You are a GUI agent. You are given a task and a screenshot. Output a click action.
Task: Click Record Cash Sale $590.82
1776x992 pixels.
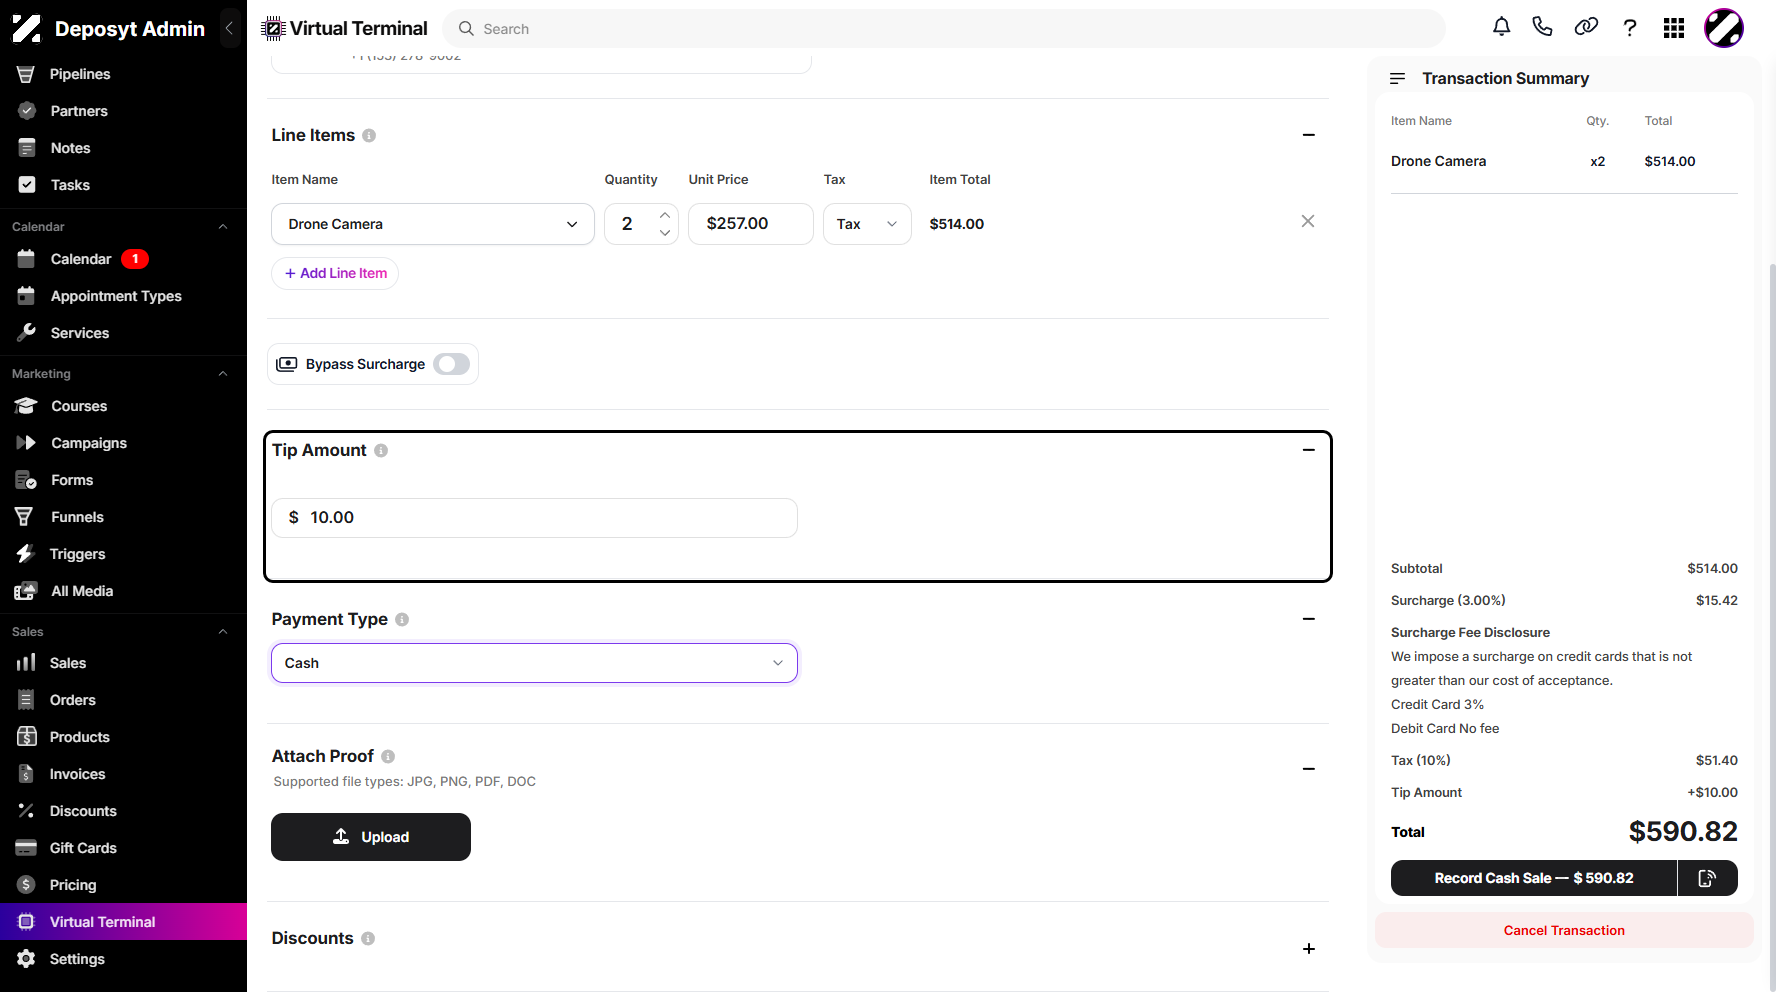click(1534, 878)
